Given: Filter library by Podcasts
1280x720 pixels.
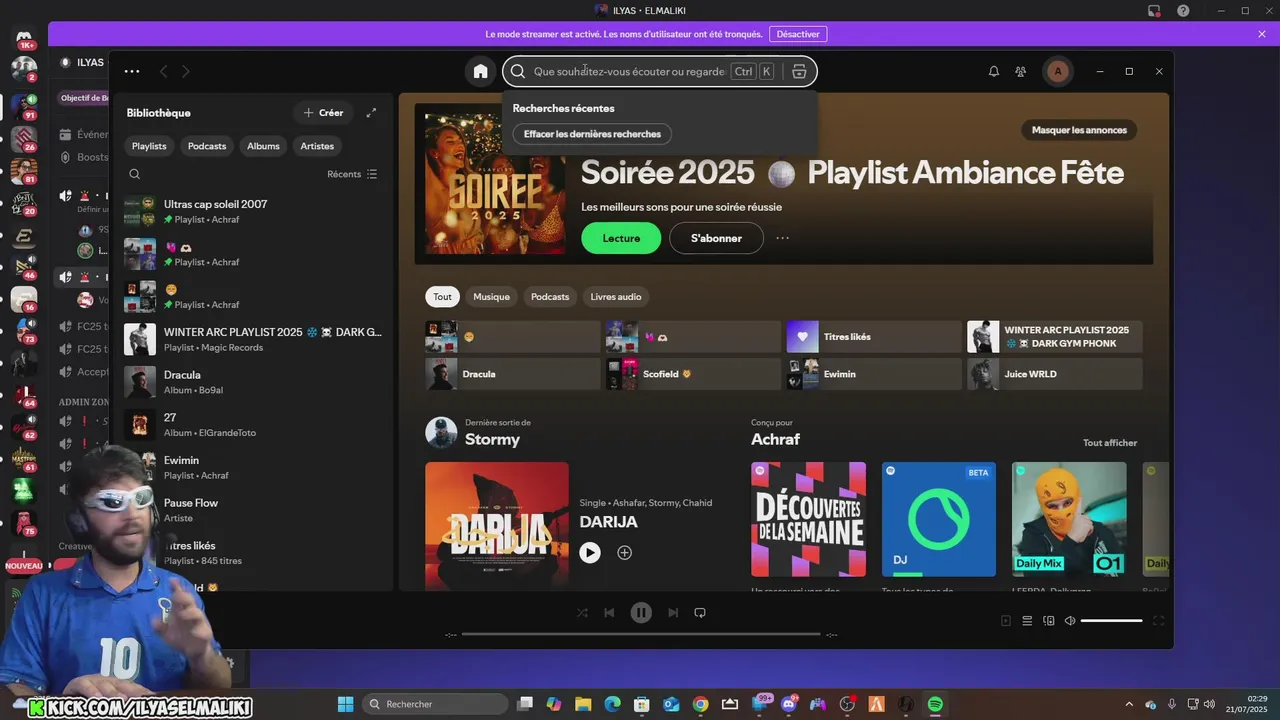Looking at the screenshot, I should pos(207,146).
